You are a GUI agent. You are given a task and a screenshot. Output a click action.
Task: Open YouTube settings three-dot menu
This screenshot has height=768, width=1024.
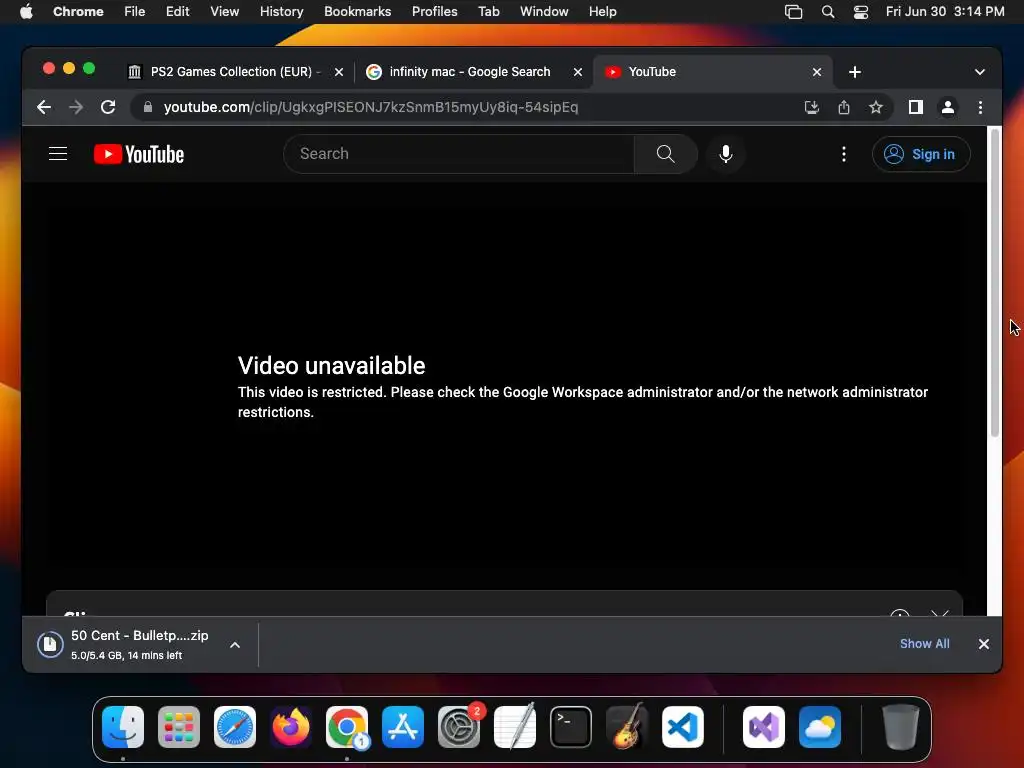click(844, 154)
